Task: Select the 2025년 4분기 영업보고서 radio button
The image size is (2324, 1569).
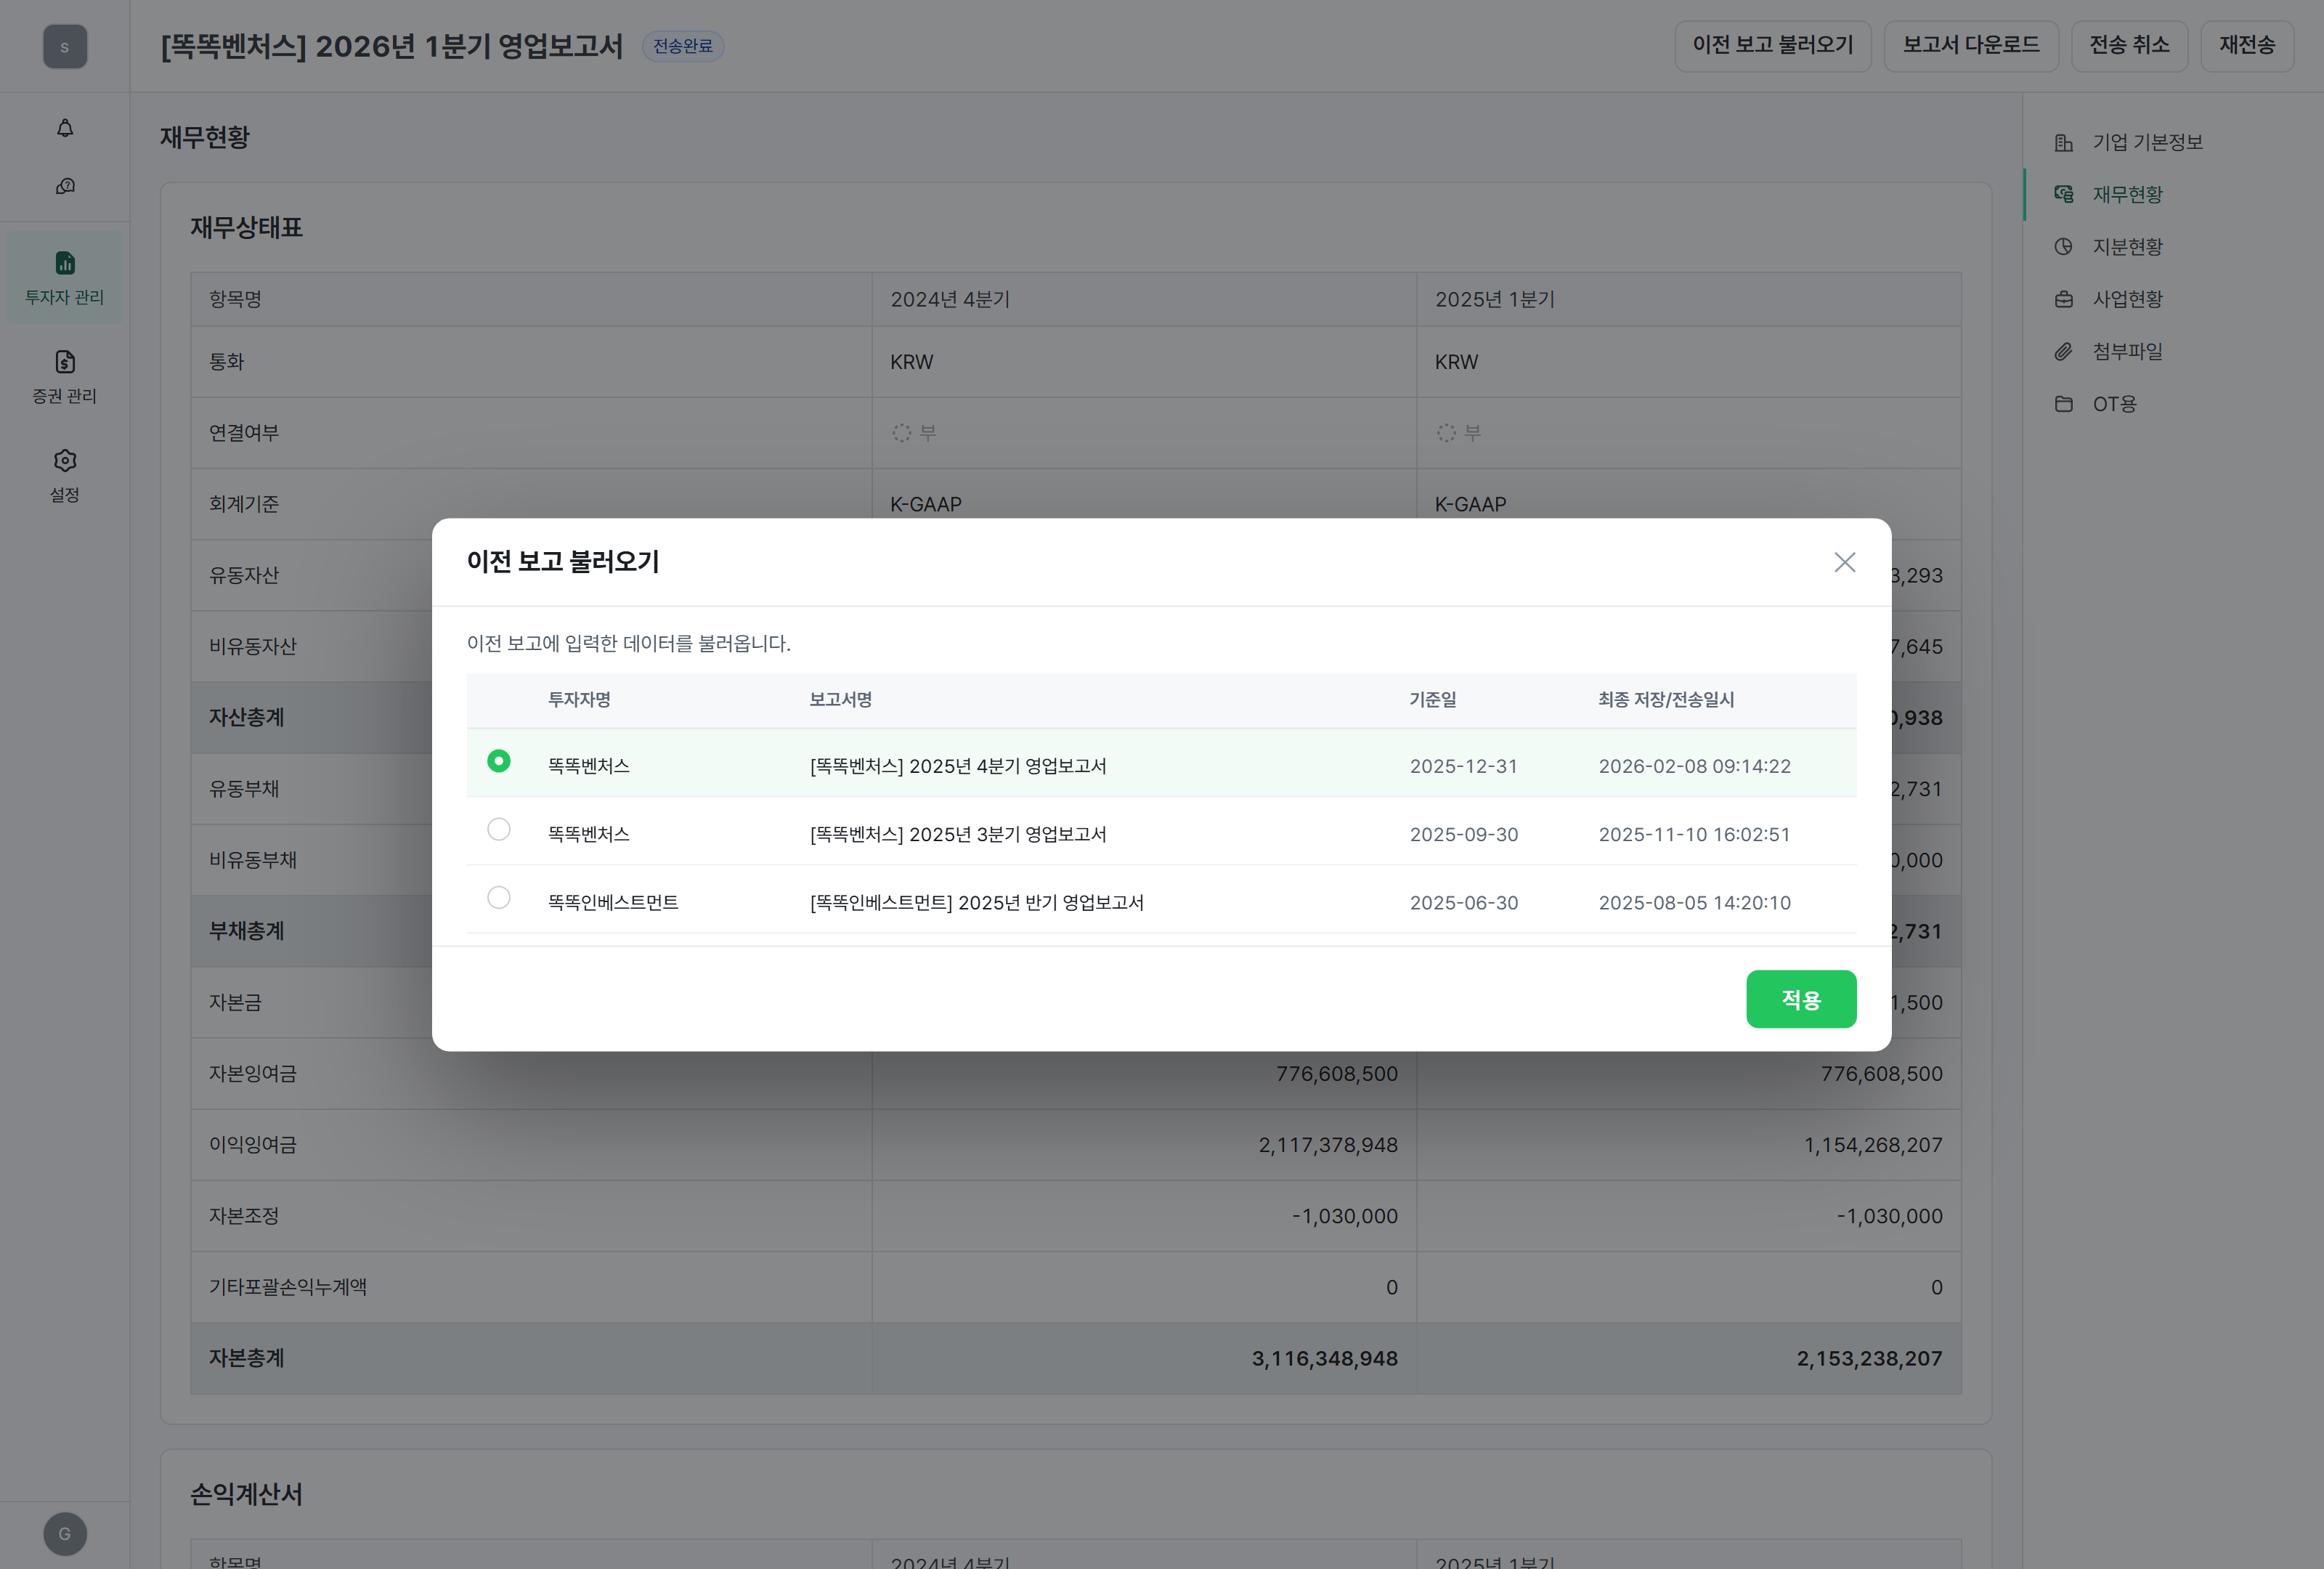Action: [498, 761]
